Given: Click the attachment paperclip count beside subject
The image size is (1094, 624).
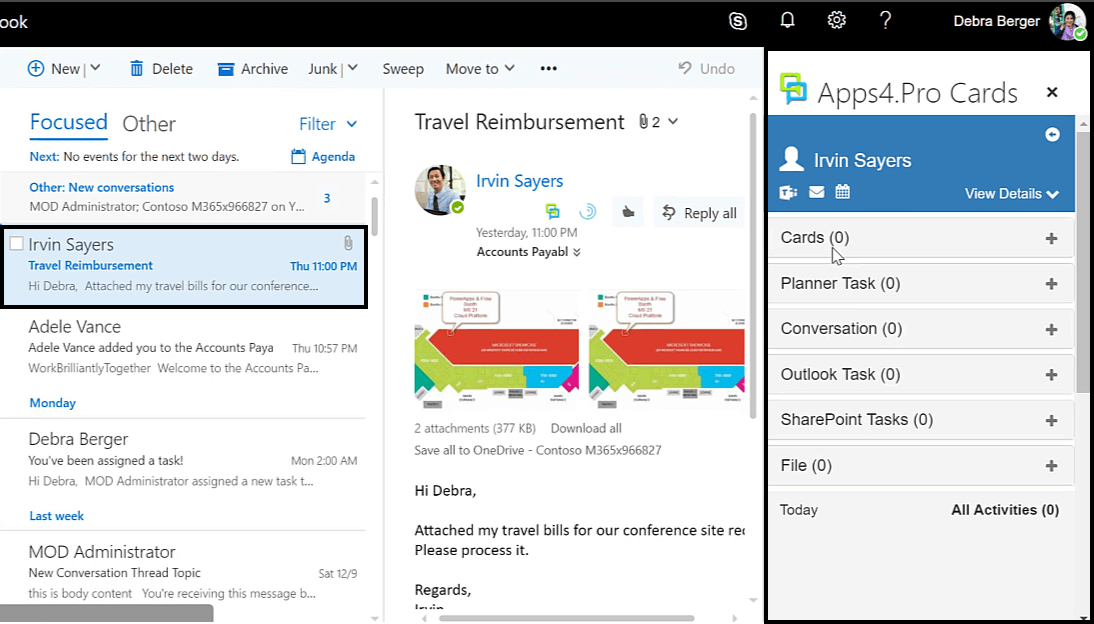Looking at the screenshot, I should point(649,121).
